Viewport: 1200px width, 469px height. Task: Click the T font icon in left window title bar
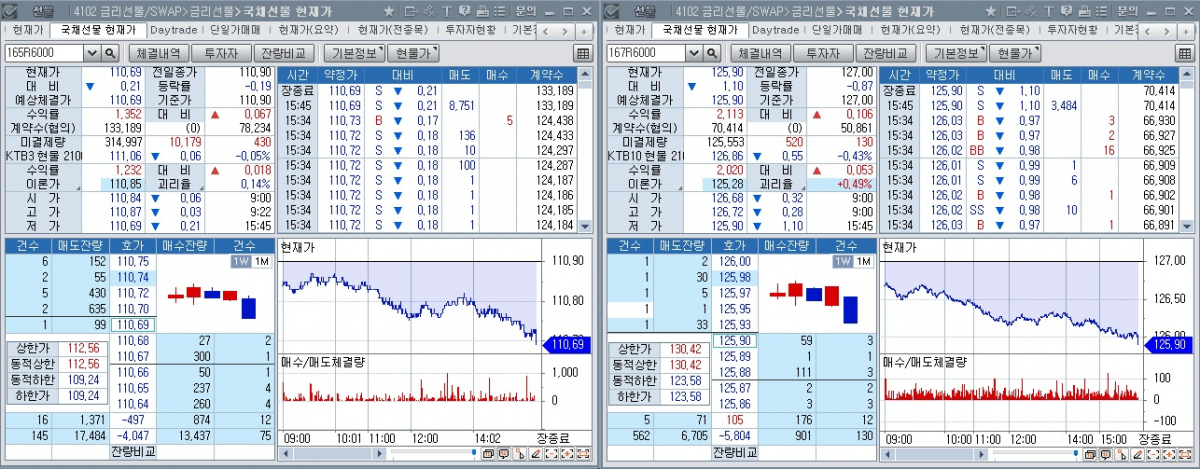click(446, 10)
